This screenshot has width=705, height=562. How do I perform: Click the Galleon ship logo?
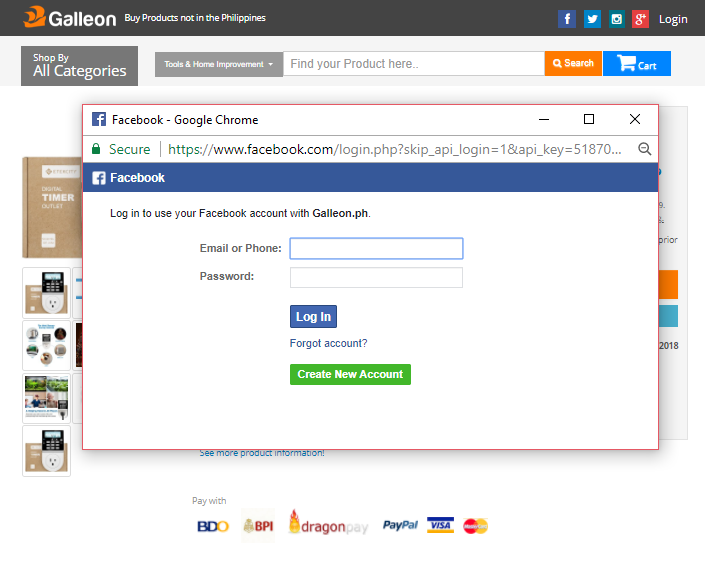click(34, 17)
